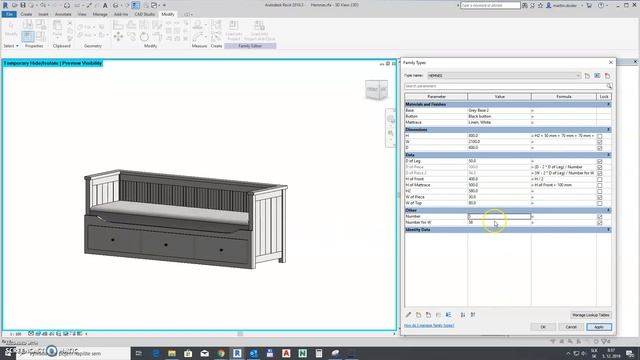Click the Number for W value cell

coord(499,222)
